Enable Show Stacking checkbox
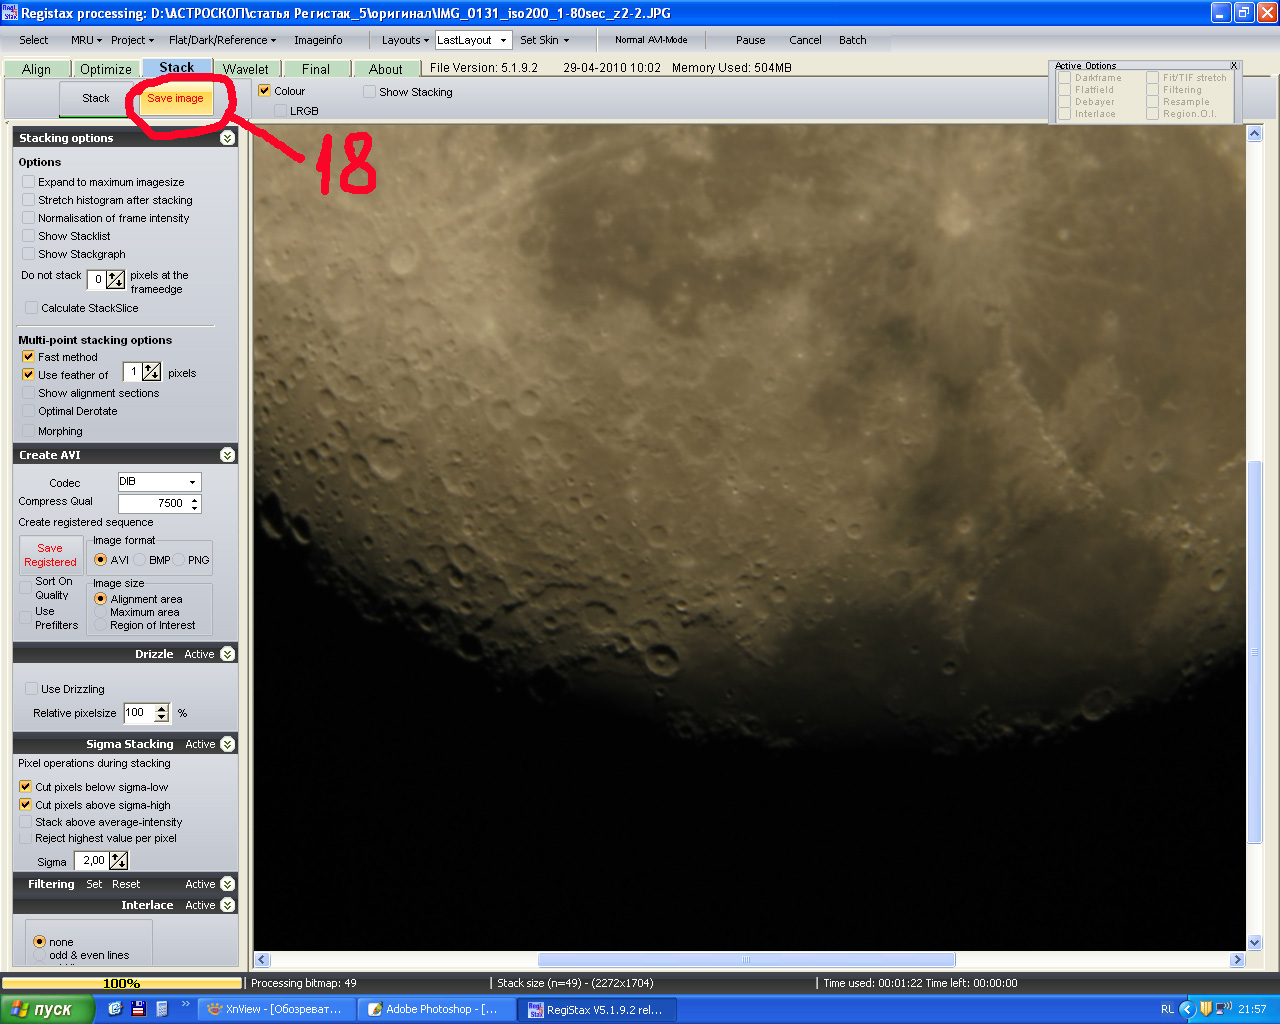1280x1024 pixels. point(370,92)
